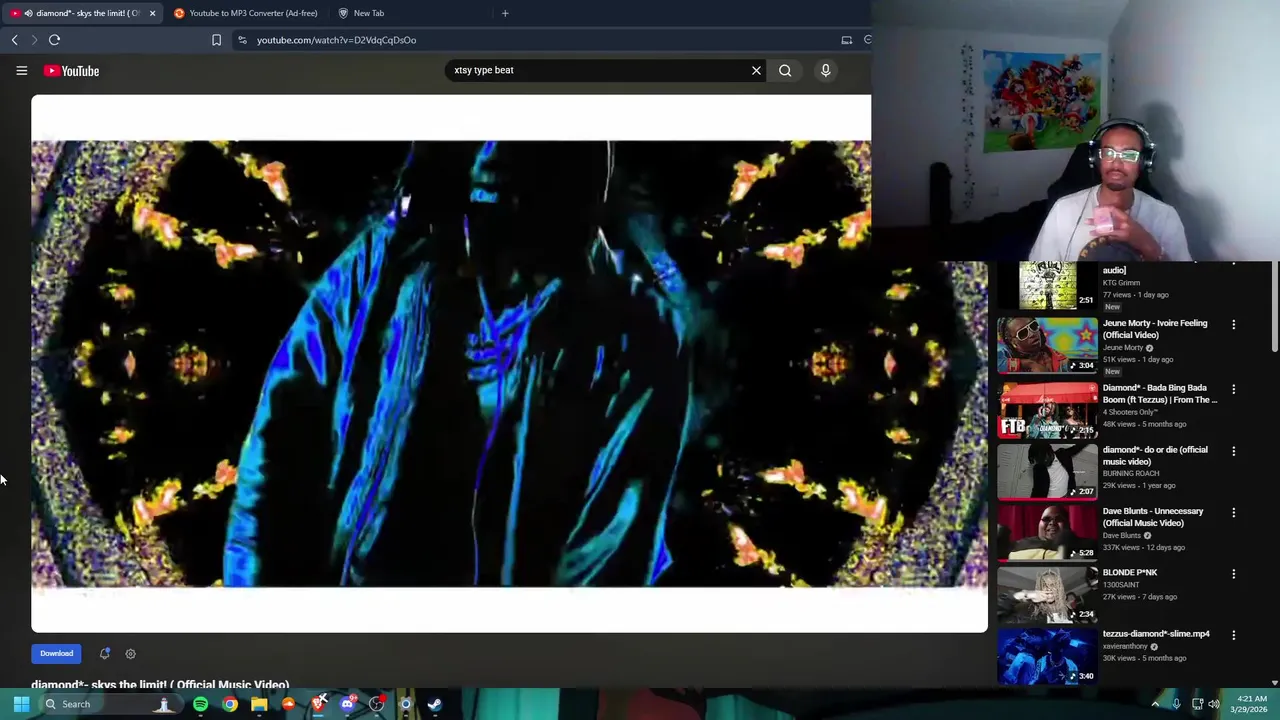Click the 'KTG Grimm' channel name
The image size is (1280, 720).
coord(1121,283)
